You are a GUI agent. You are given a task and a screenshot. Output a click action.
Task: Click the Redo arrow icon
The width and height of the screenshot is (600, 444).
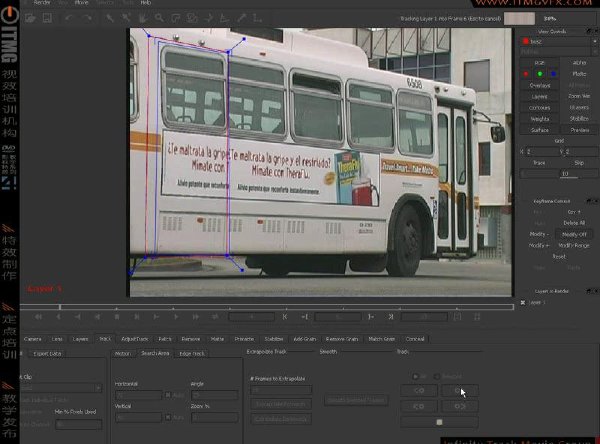87,18
